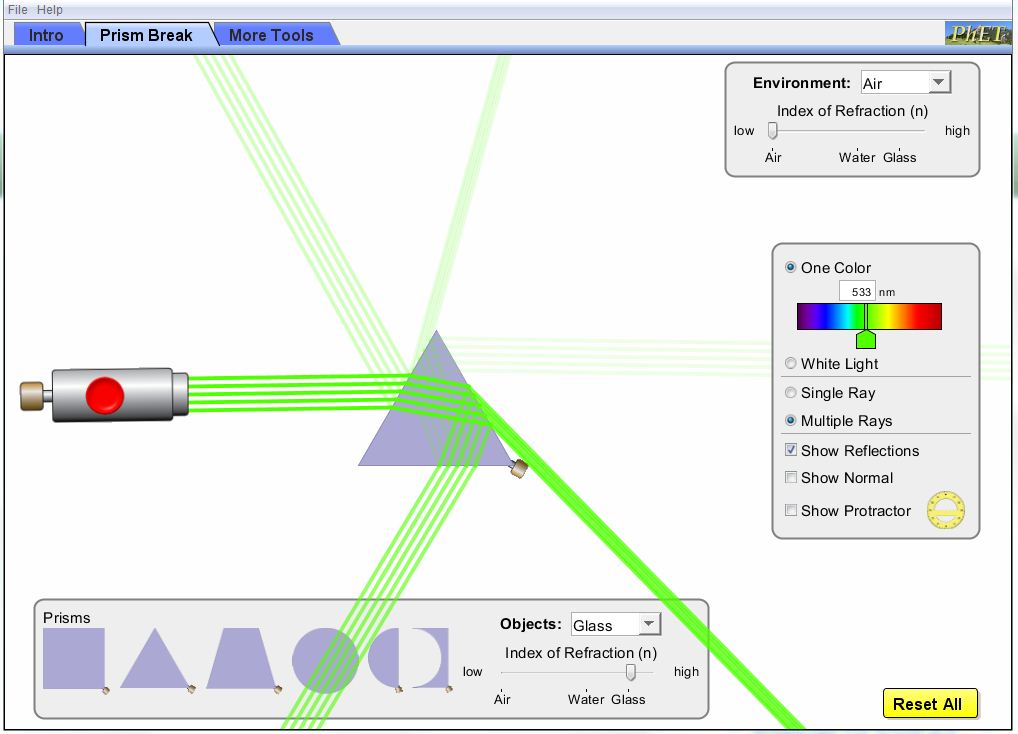Click the PhET logo
This screenshot has height=734, width=1018.
tap(977, 34)
